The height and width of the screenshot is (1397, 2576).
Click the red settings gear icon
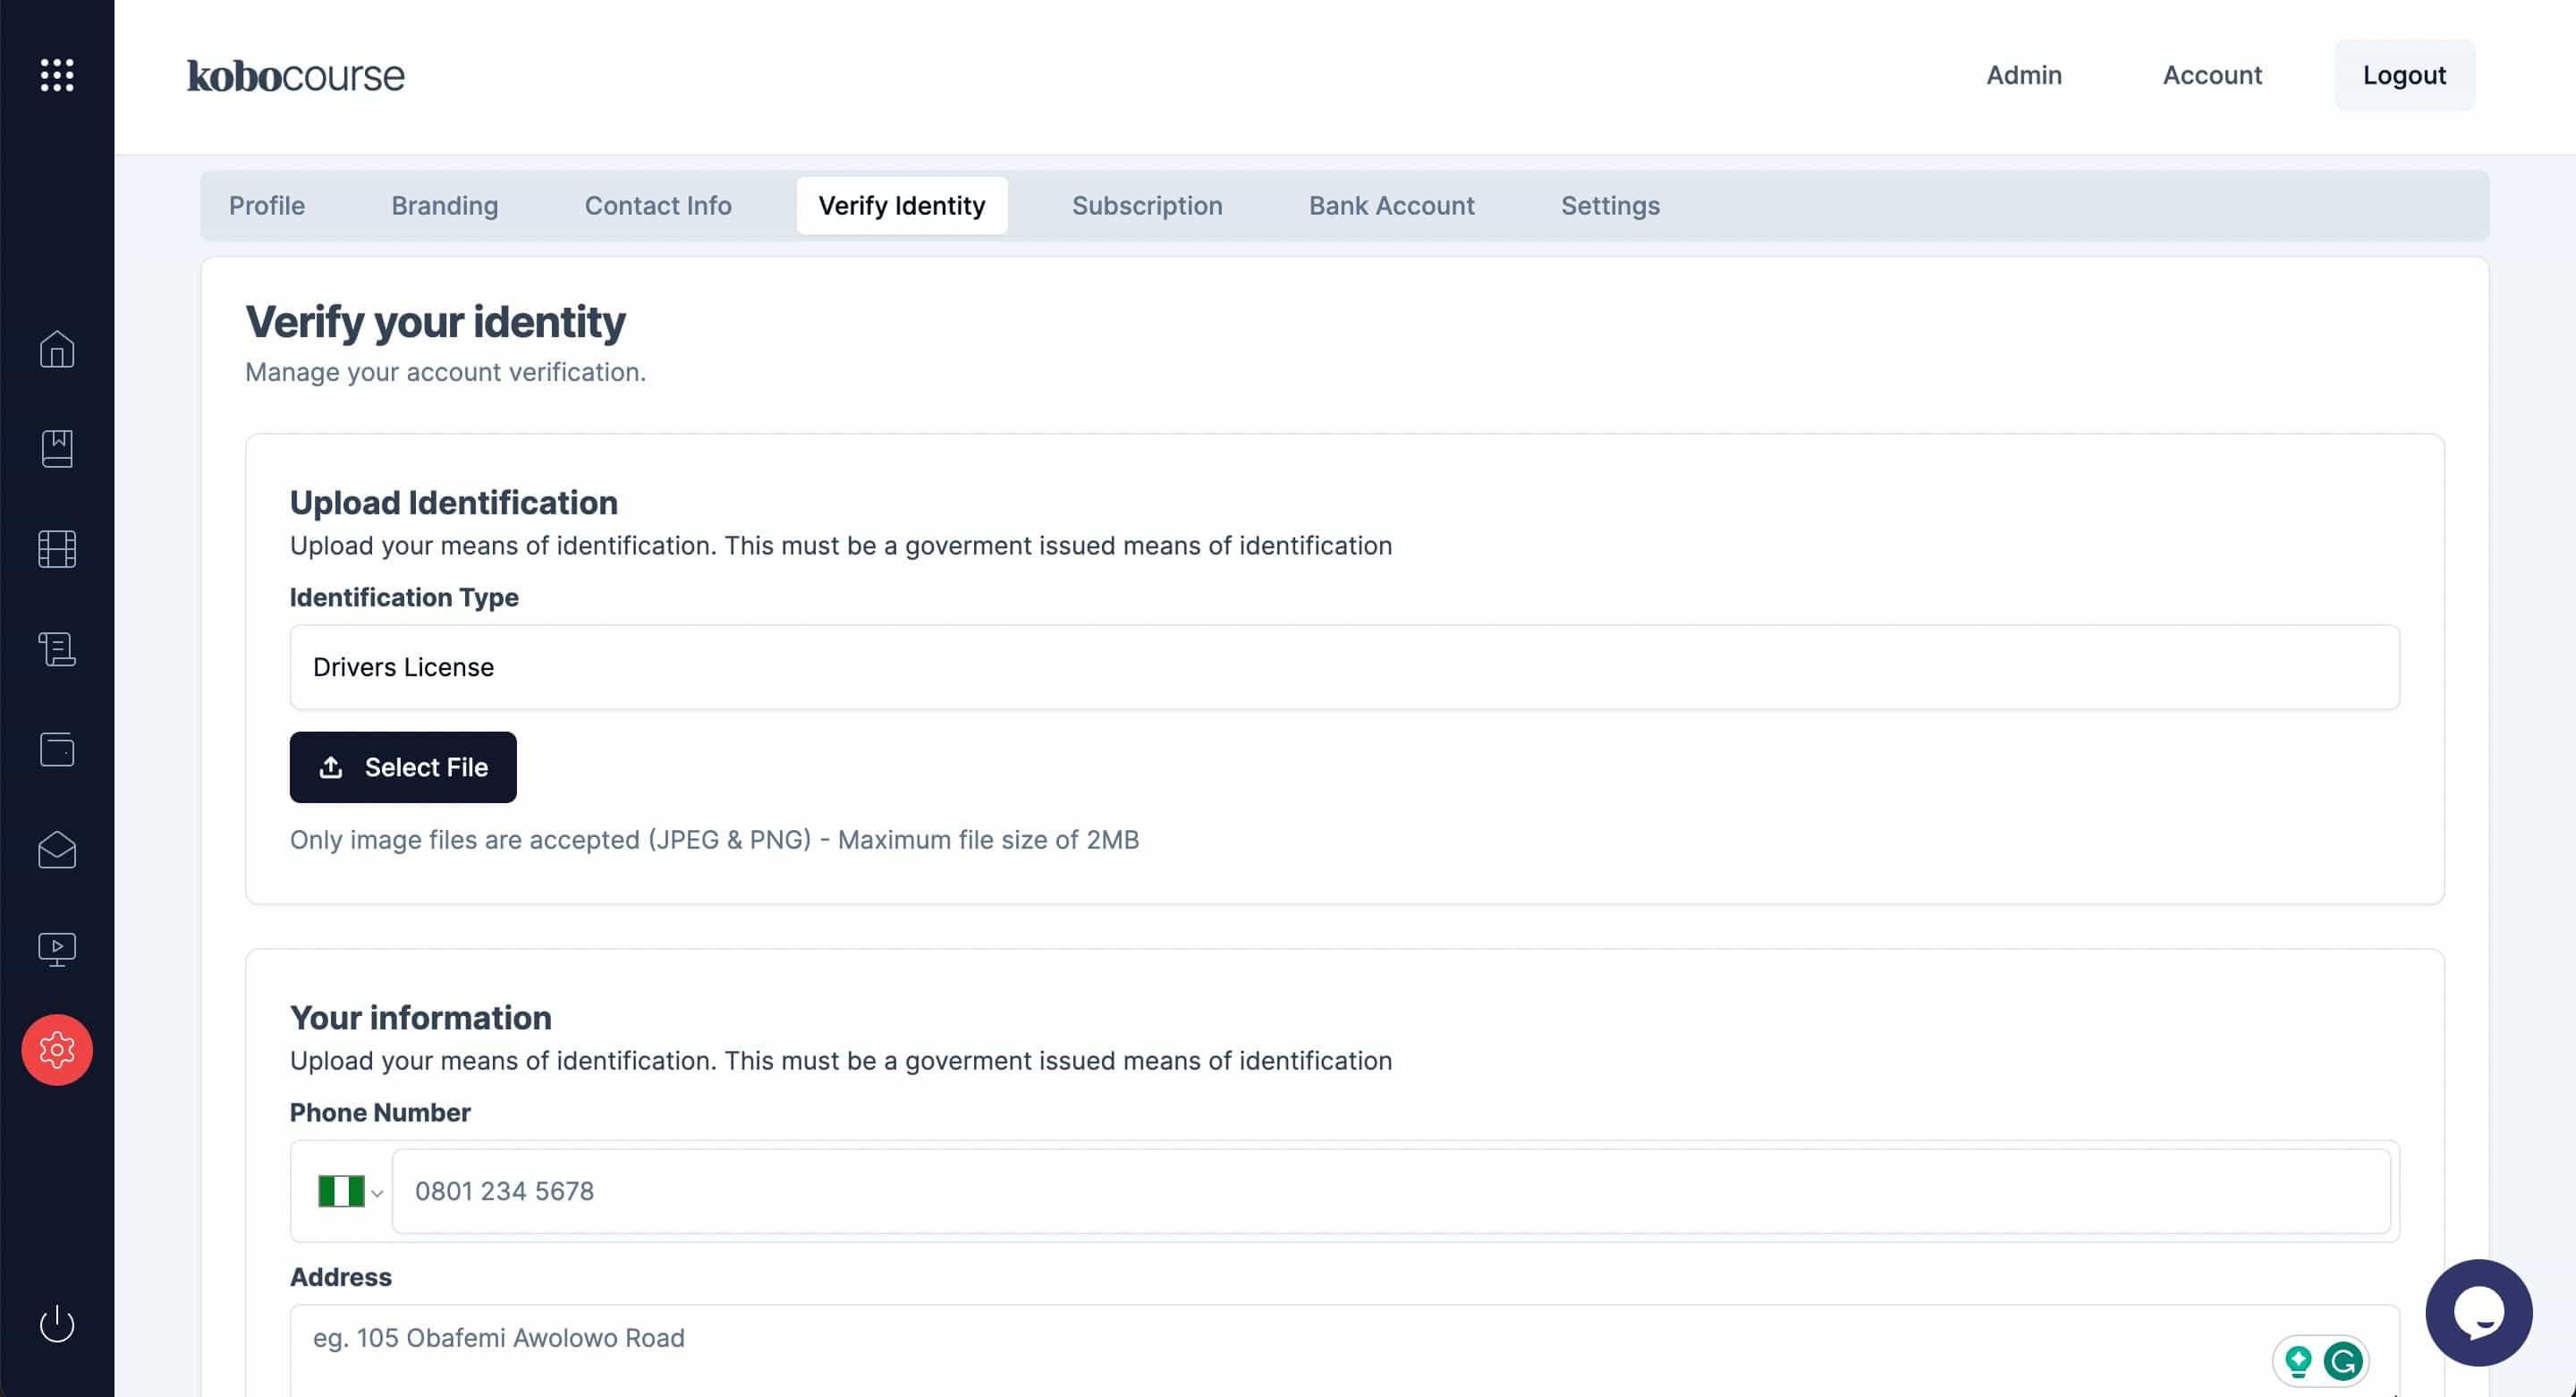coord(57,1050)
